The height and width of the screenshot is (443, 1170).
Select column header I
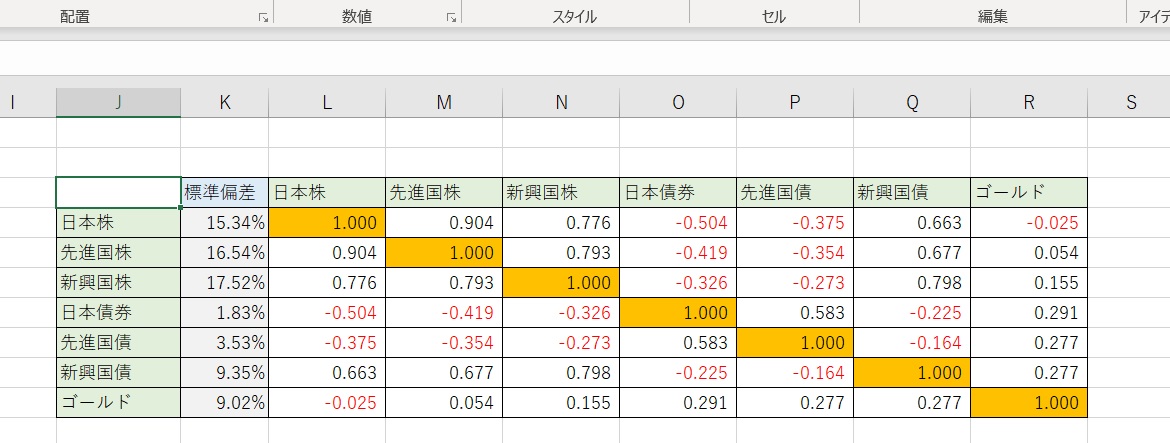(28, 103)
